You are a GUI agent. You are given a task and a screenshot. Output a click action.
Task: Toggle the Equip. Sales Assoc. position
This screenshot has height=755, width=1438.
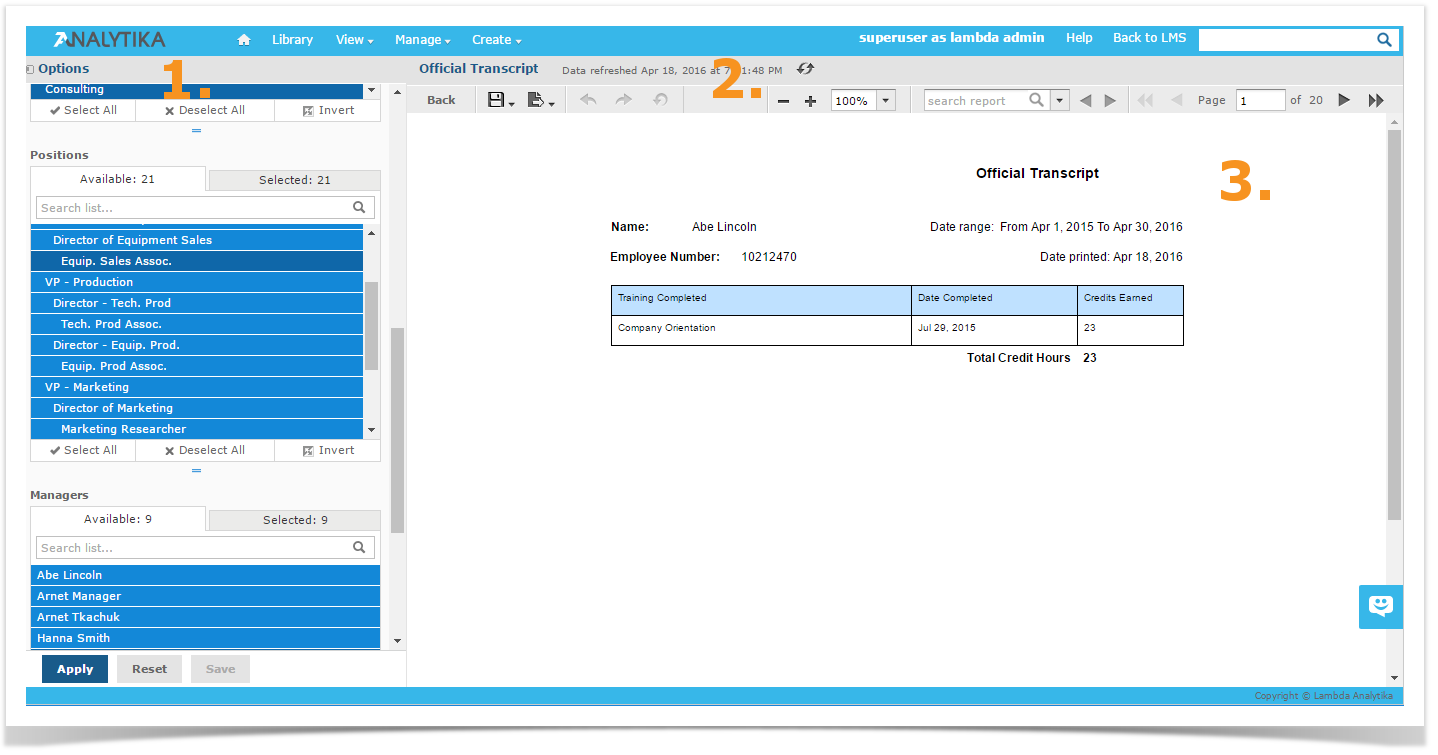tap(196, 261)
